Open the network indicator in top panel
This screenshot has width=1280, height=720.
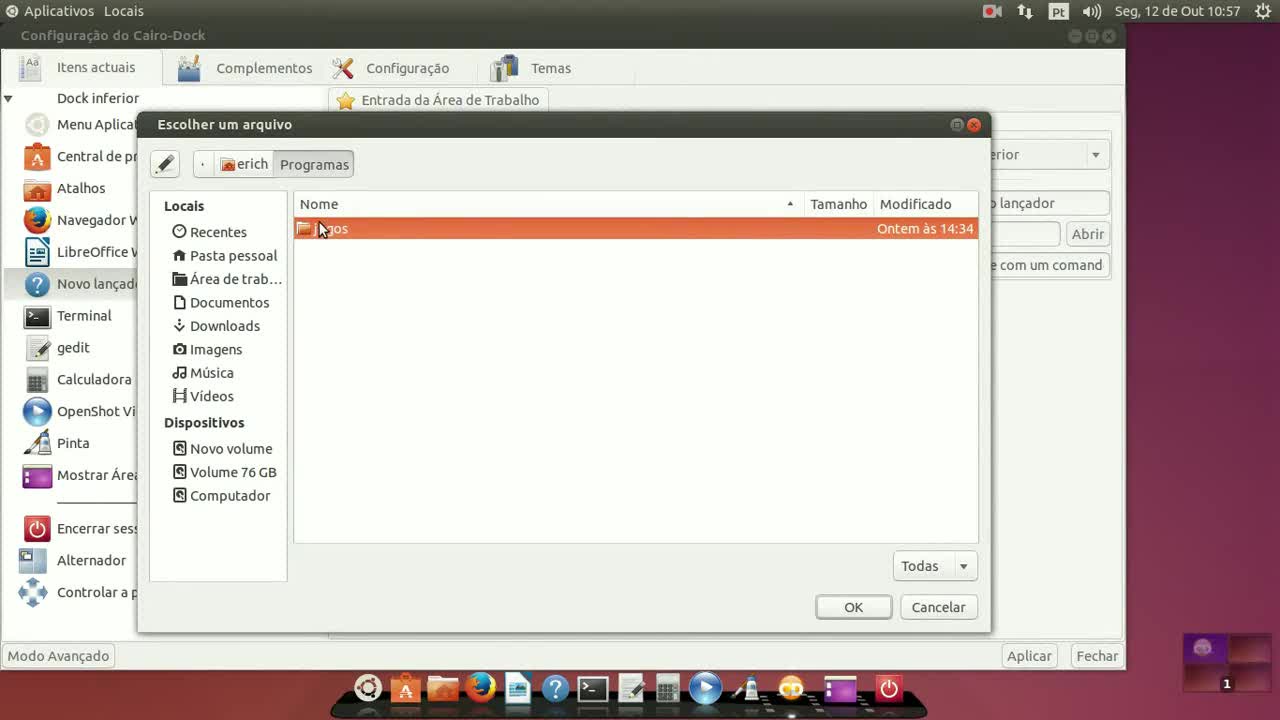1025,11
